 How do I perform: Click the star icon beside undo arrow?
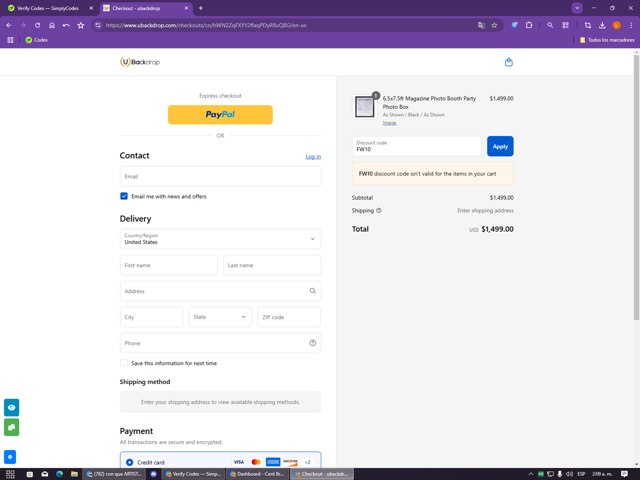81,25
